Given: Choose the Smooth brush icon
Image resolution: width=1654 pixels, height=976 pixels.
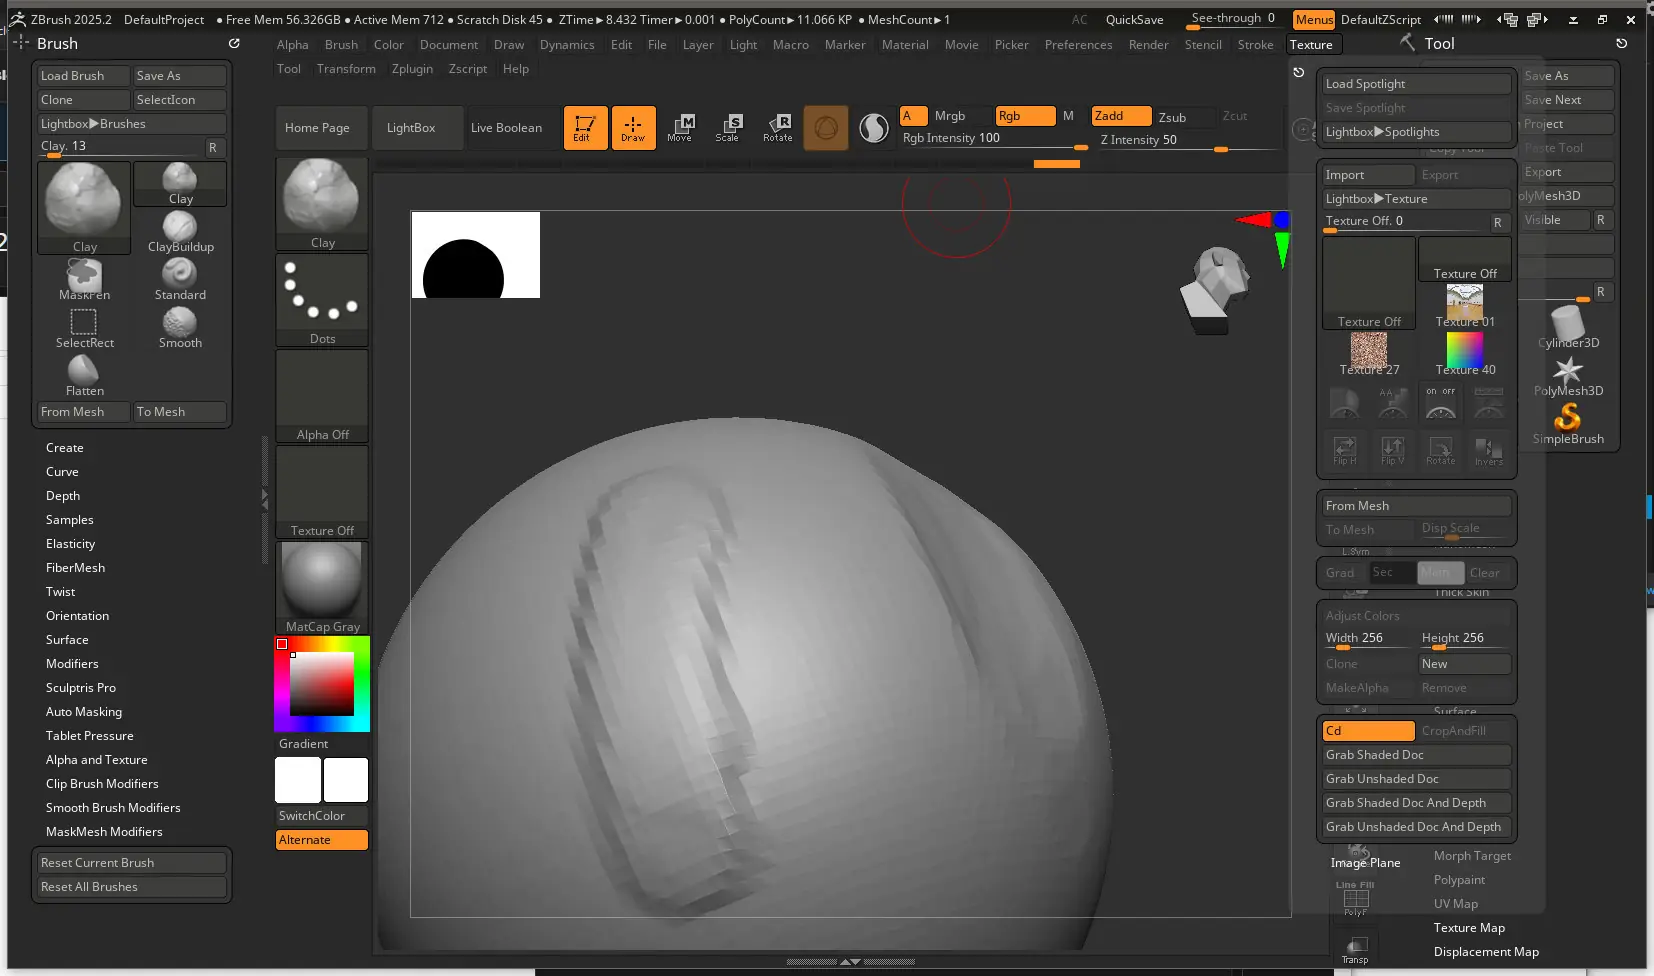Looking at the screenshot, I should click(x=180, y=323).
